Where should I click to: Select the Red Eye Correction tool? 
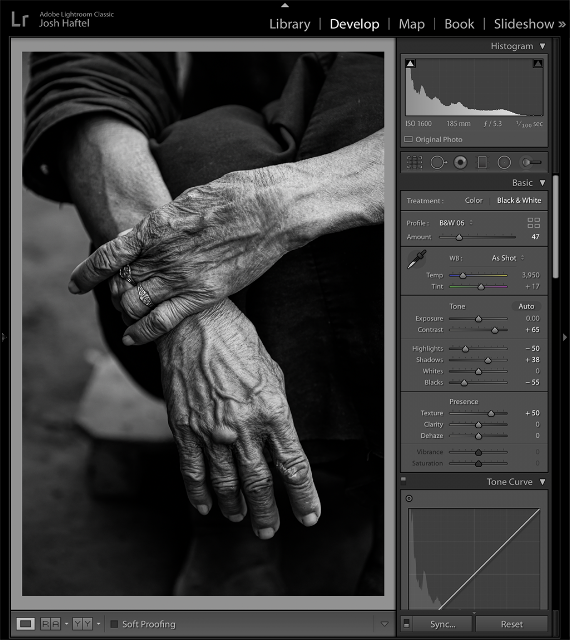click(460, 162)
